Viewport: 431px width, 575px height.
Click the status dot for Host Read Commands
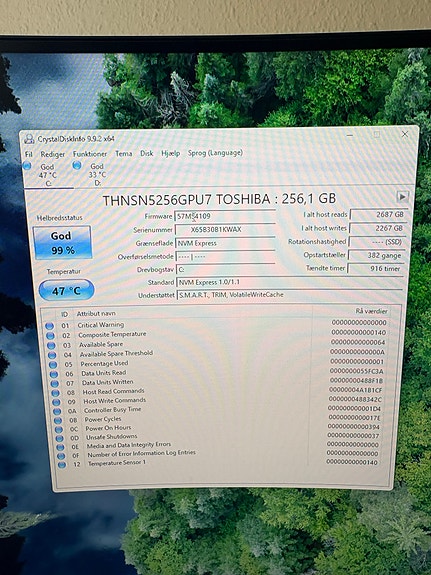pos(56,393)
